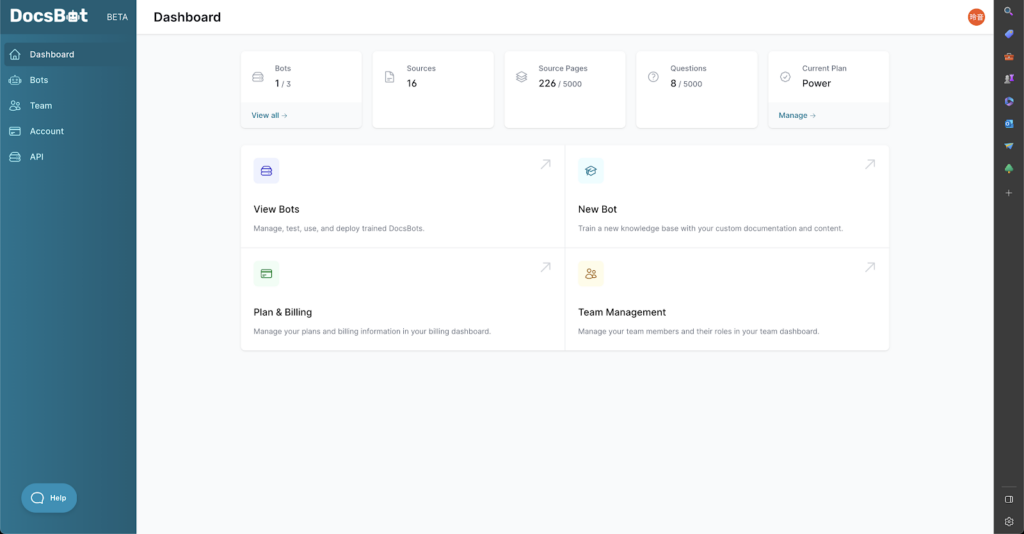Screen dimensions: 1024x534
Task: Open the View Bots card icon
Action: pos(266,171)
